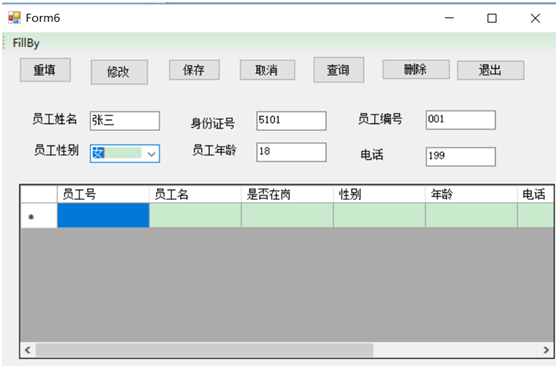Click the 重填 button

[45, 70]
